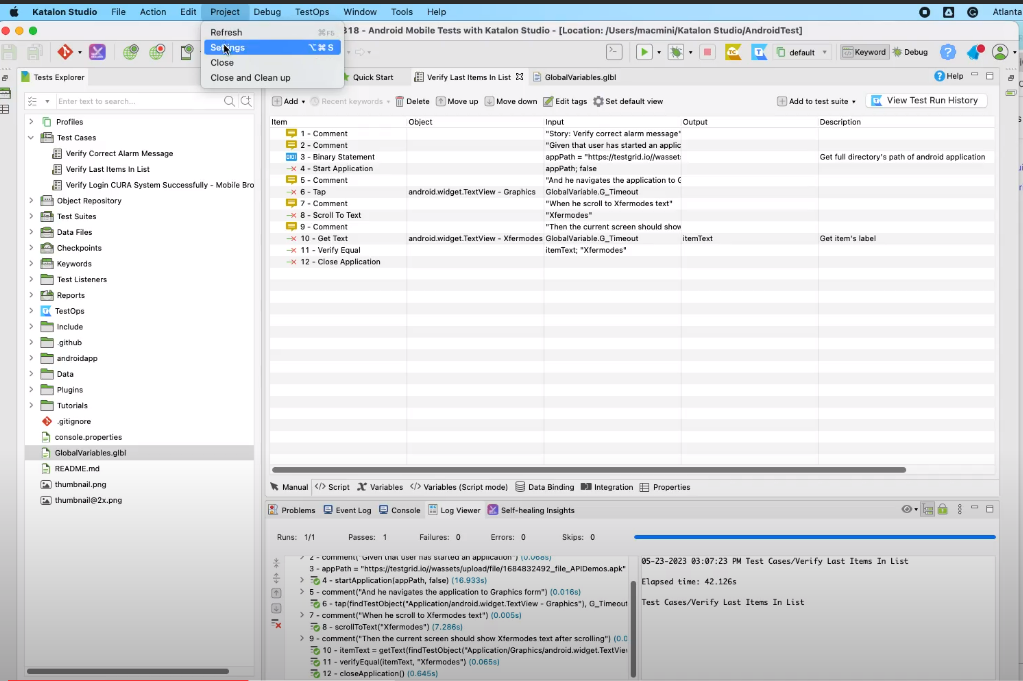Open the terminal command icon
1023x681 pixels.
tap(615, 52)
